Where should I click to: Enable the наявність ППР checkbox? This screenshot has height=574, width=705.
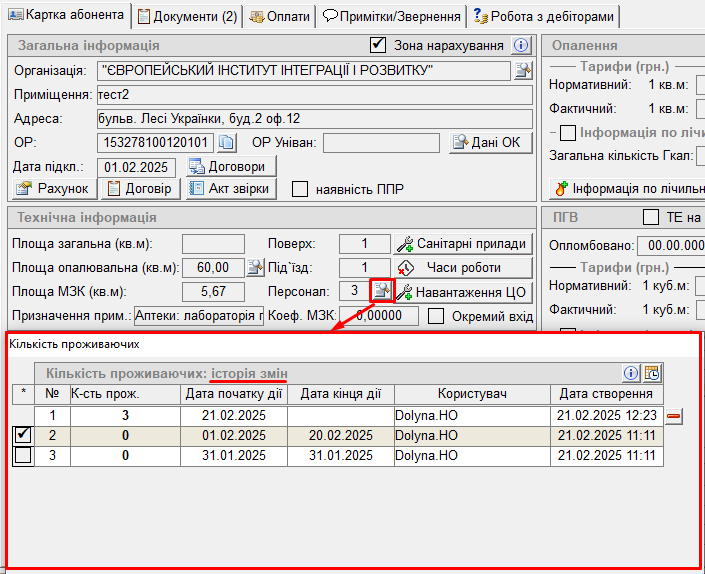[x=299, y=189]
